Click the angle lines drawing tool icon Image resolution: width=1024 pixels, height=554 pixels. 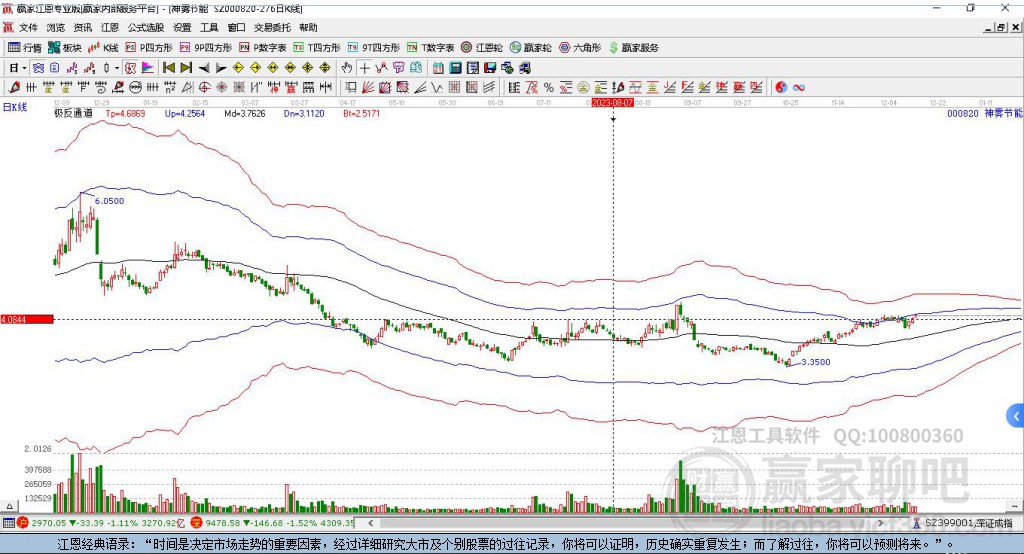tap(420, 87)
